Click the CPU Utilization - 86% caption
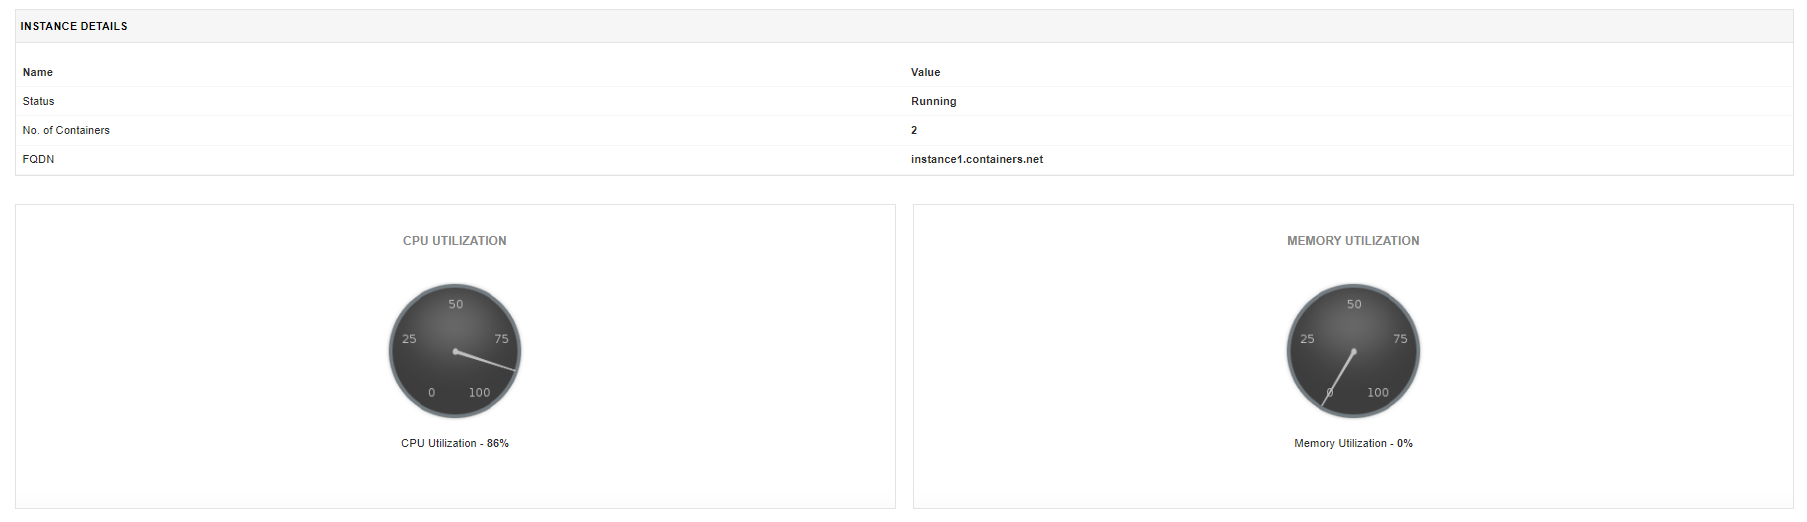1807x522 pixels. click(454, 443)
